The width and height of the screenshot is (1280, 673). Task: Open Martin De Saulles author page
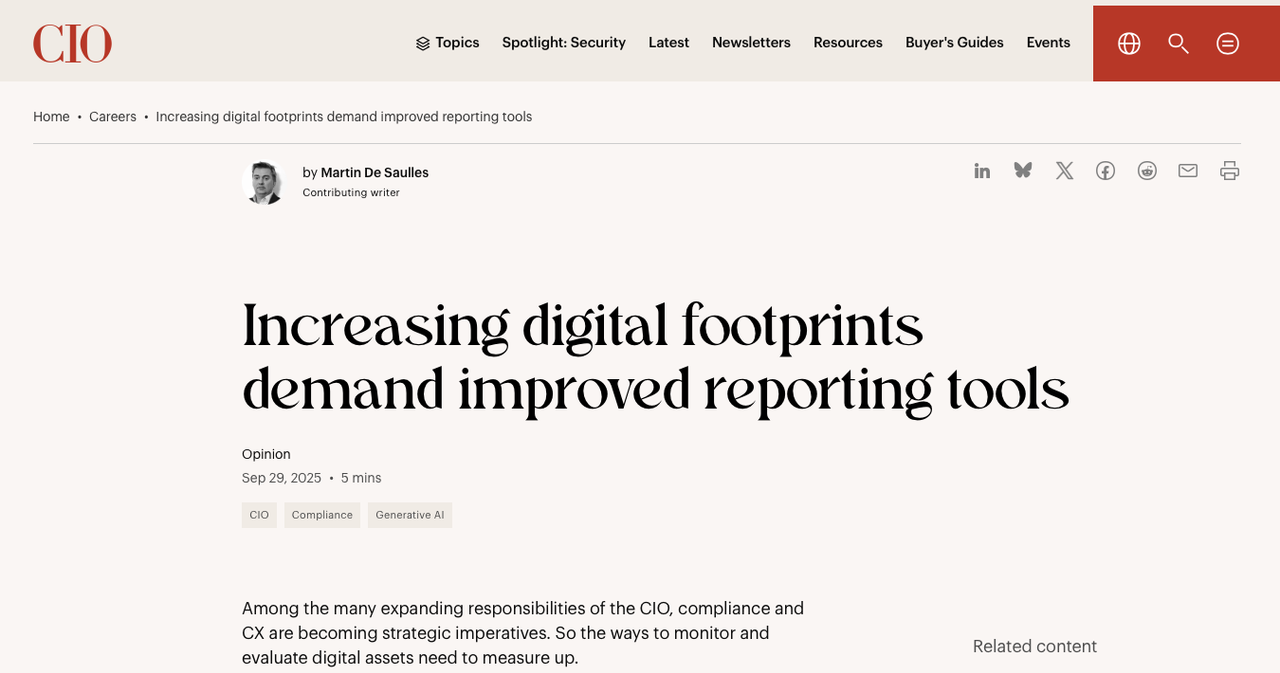point(374,173)
